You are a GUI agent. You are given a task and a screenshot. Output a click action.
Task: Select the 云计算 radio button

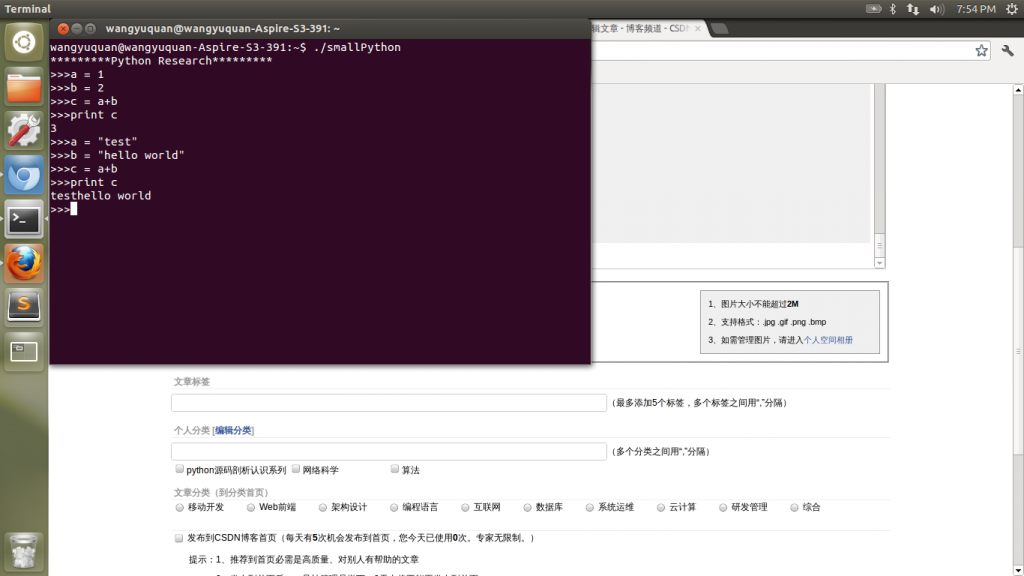[x=661, y=507]
